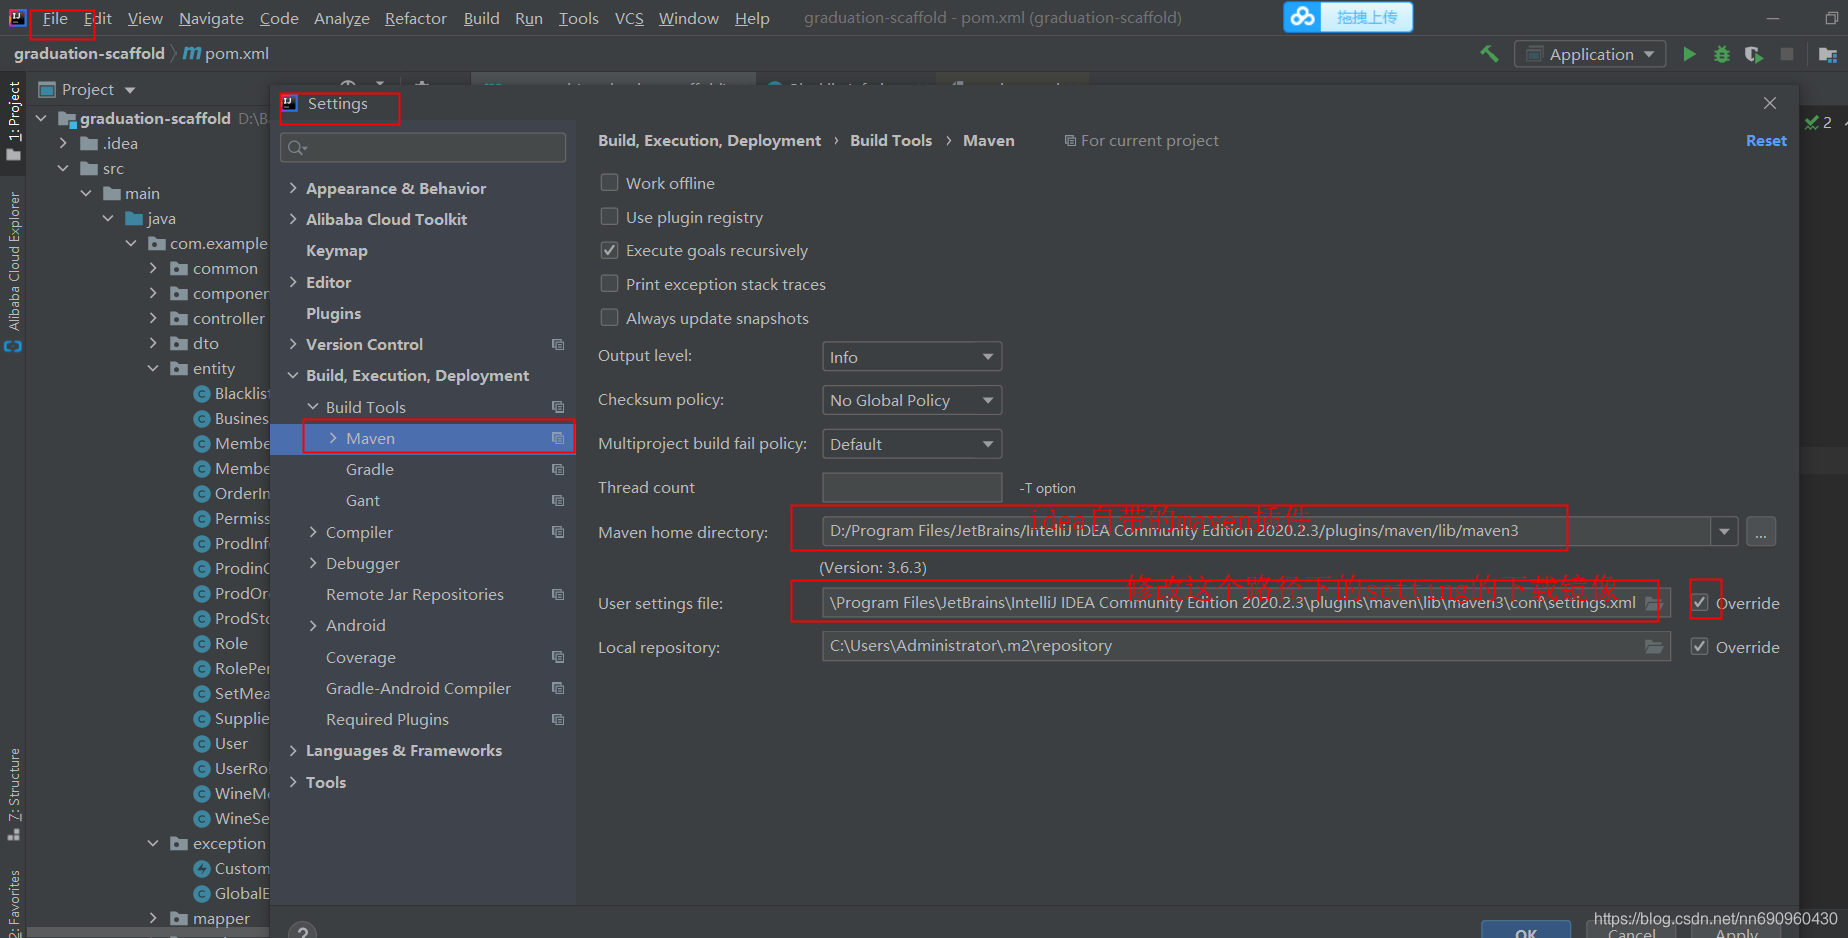
Task: Browse for User settings file folder icon
Action: click(x=1654, y=603)
